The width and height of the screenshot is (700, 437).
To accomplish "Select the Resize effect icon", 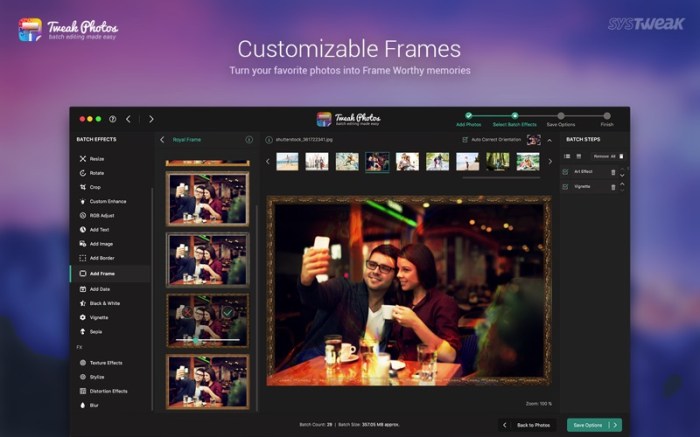I will coord(83,159).
